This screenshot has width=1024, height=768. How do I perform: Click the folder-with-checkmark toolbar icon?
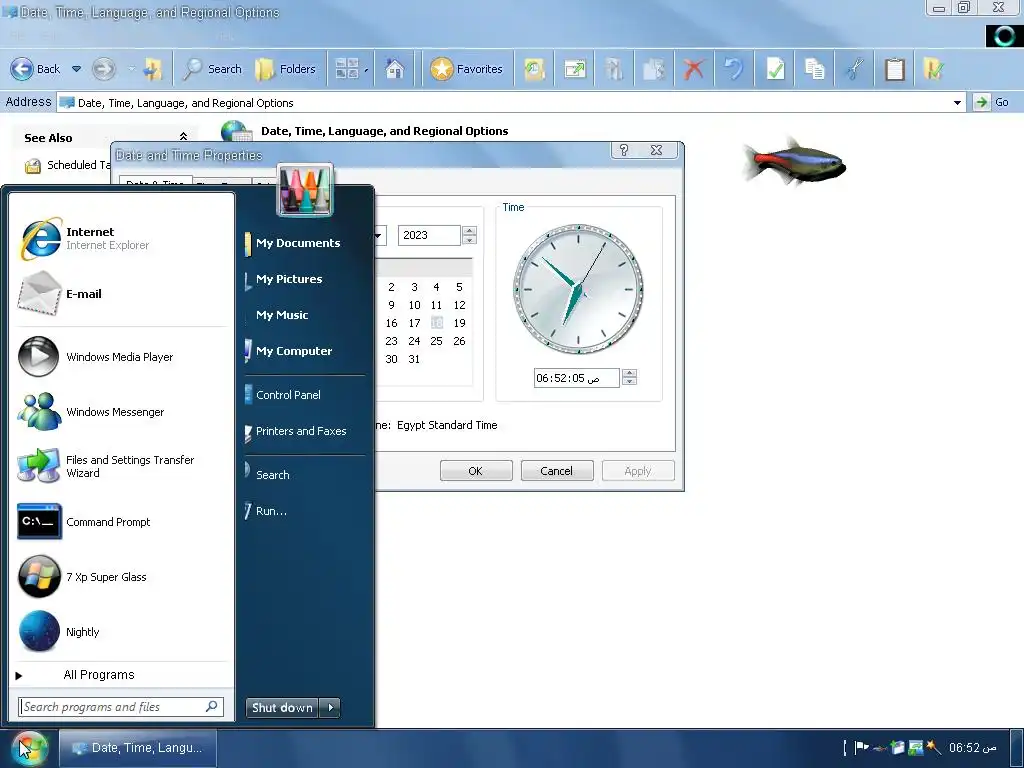[934, 69]
